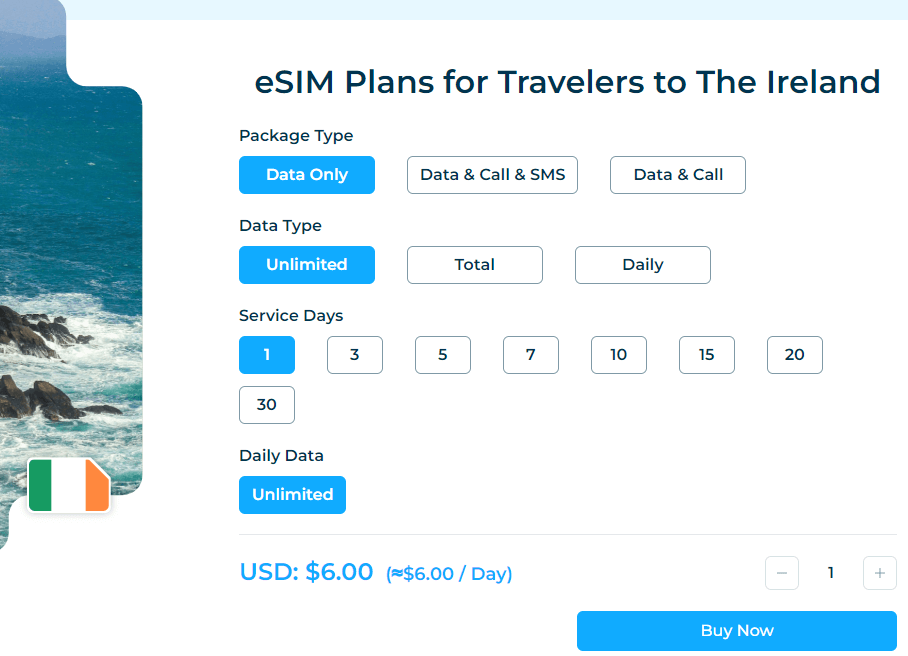
Task: Switch data type to Total
Action: click(x=475, y=265)
